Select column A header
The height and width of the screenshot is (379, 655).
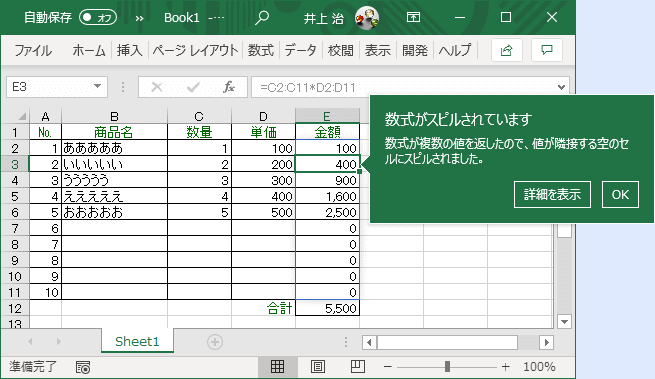[45, 116]
